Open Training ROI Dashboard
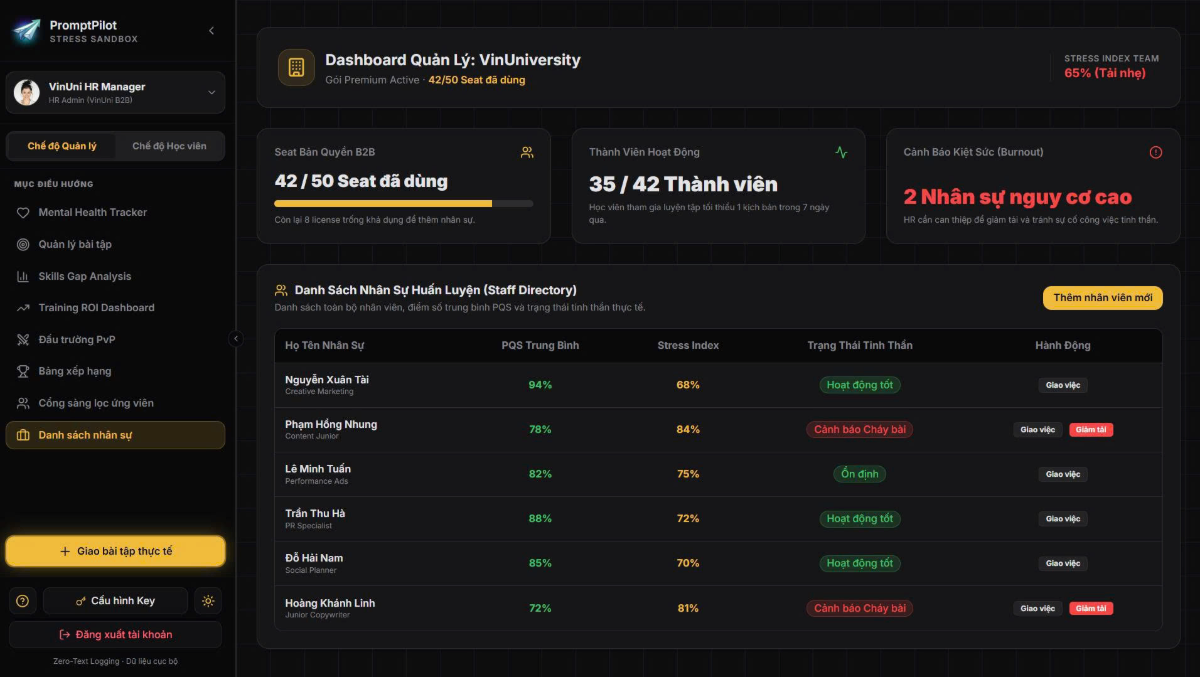This screenshot has height=677, width=1200. (115, 308)
